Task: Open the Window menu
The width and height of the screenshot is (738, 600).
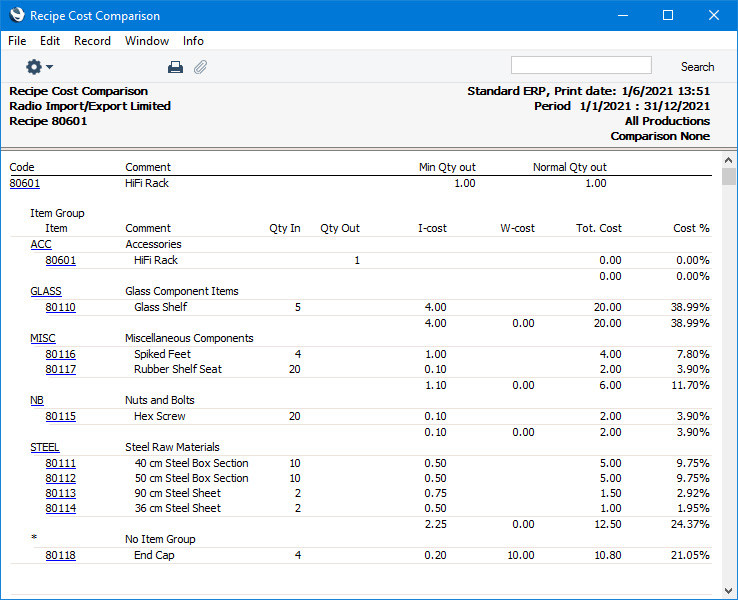Action: 147,41
